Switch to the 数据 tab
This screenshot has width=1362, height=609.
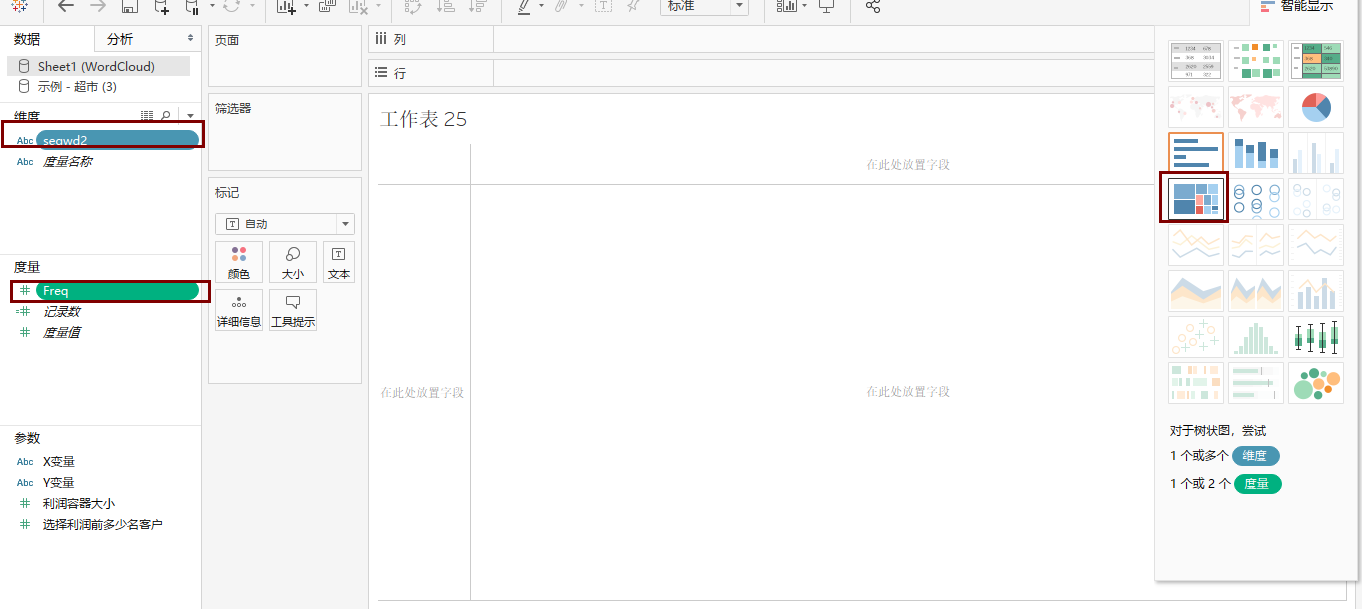pyautogui.click(x=47, y=39)
